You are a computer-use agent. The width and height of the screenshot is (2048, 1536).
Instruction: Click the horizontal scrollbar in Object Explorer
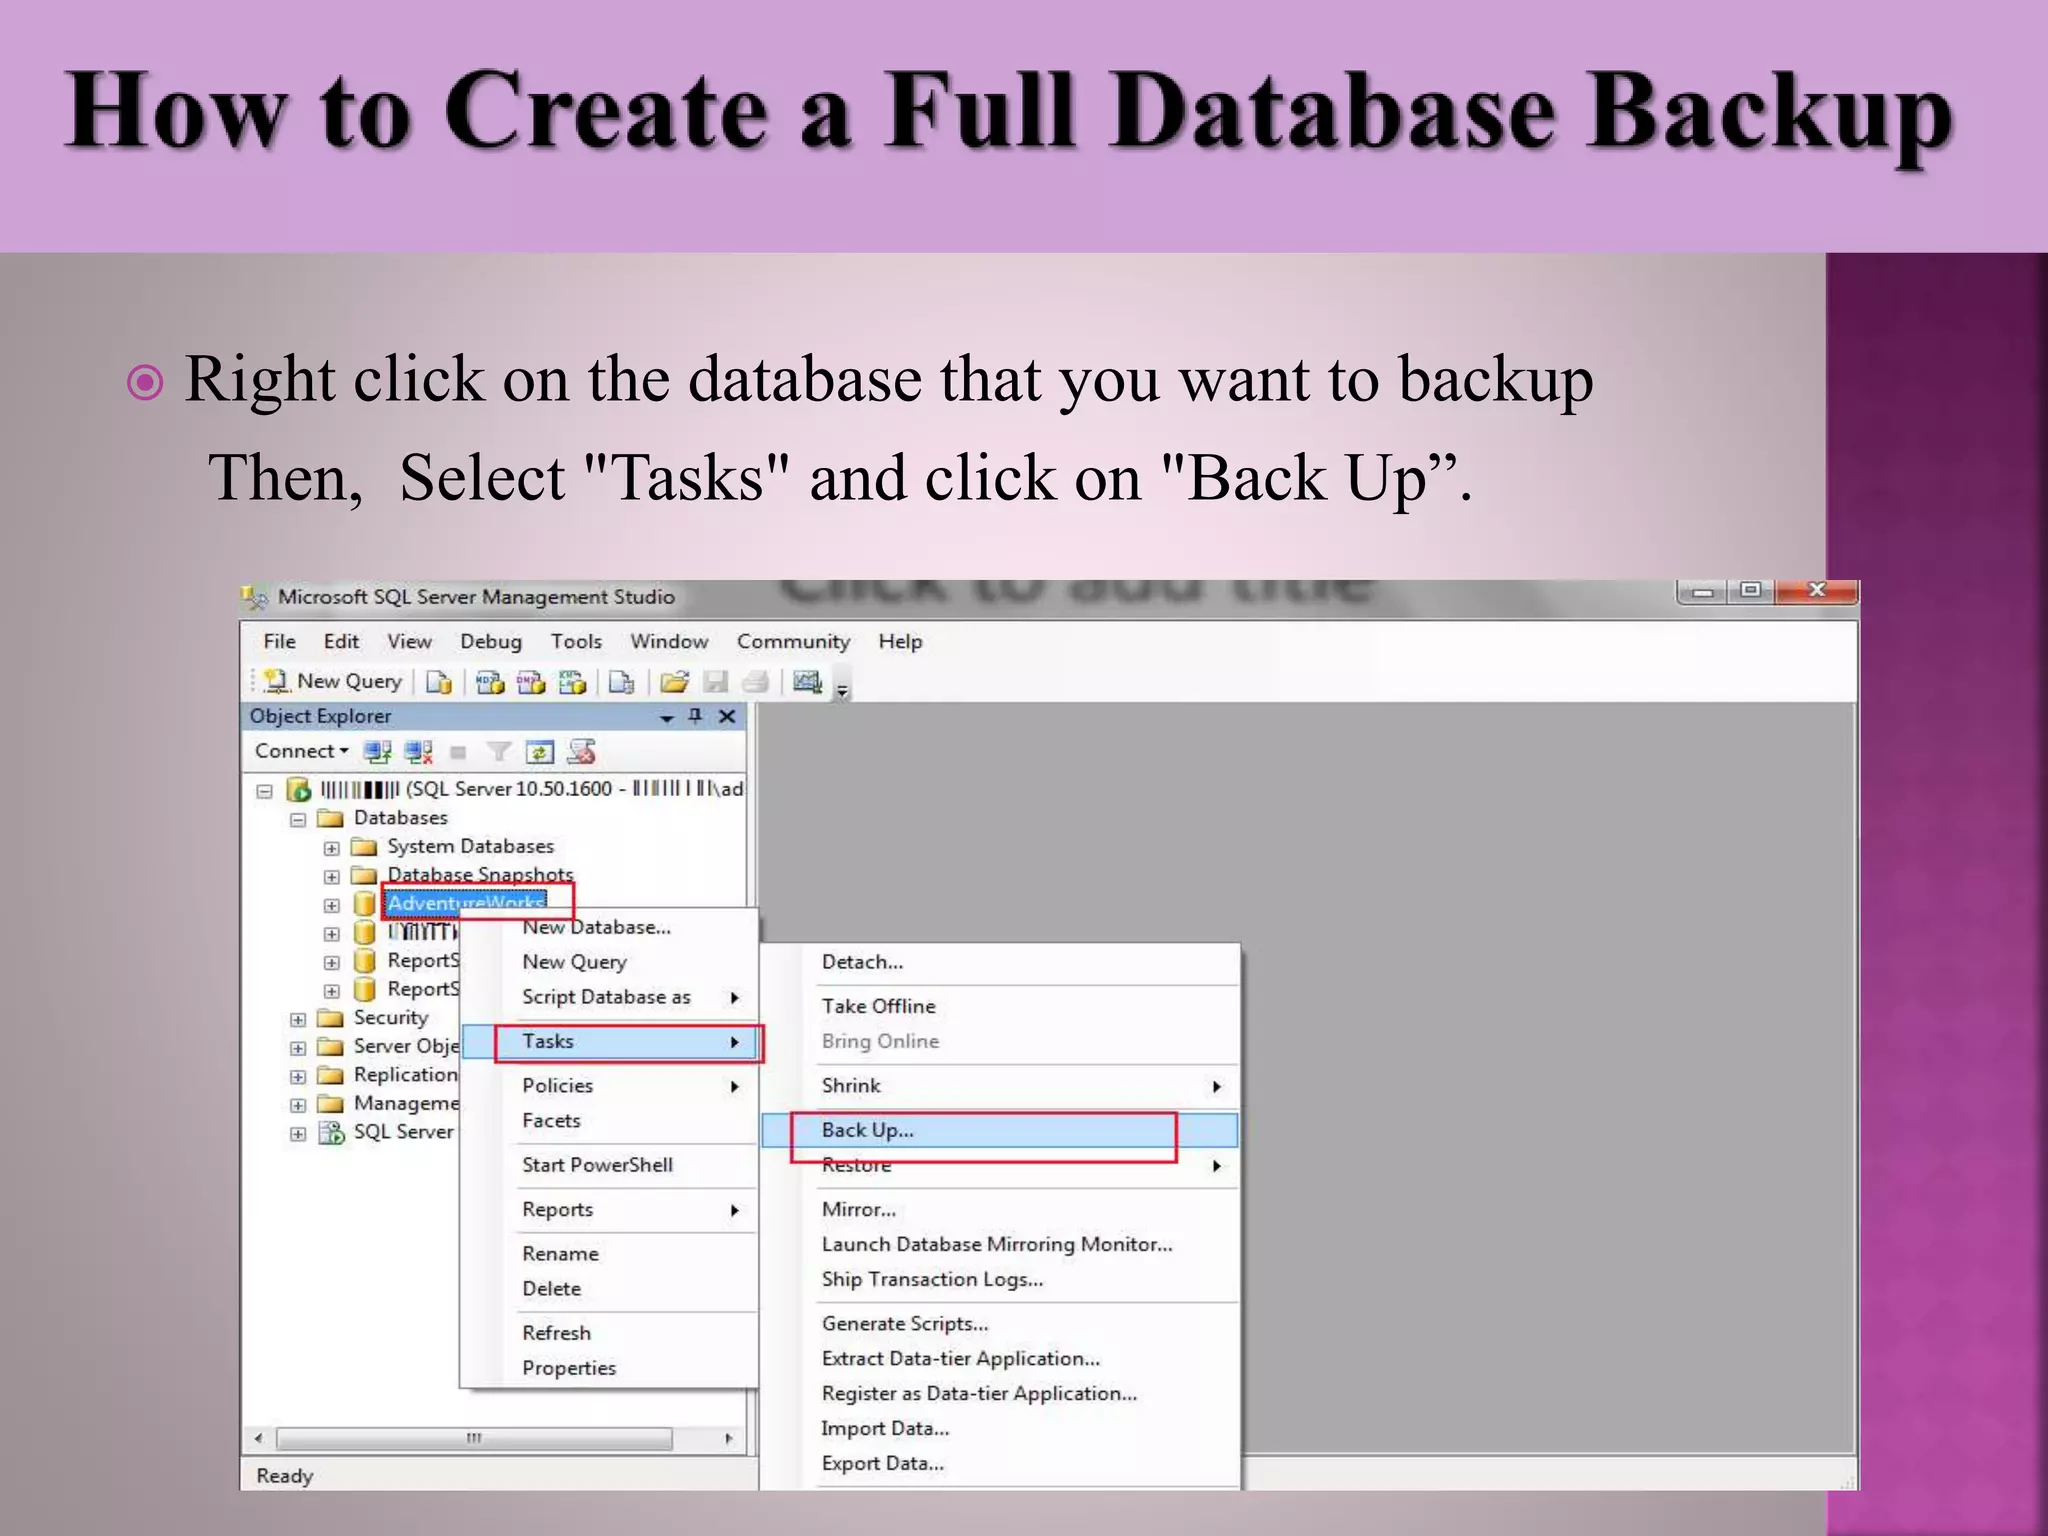(x=474, y=1438)
